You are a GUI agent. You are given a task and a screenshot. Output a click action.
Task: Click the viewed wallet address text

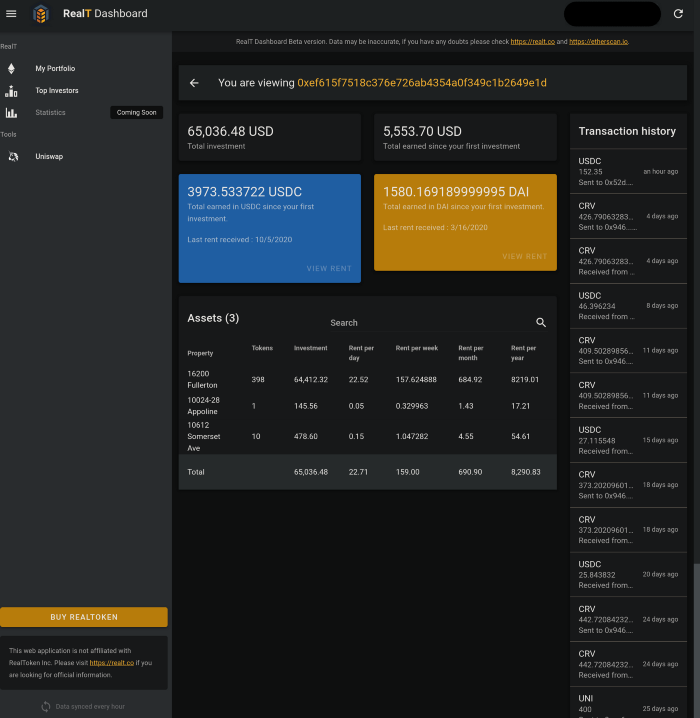(421, 83)
